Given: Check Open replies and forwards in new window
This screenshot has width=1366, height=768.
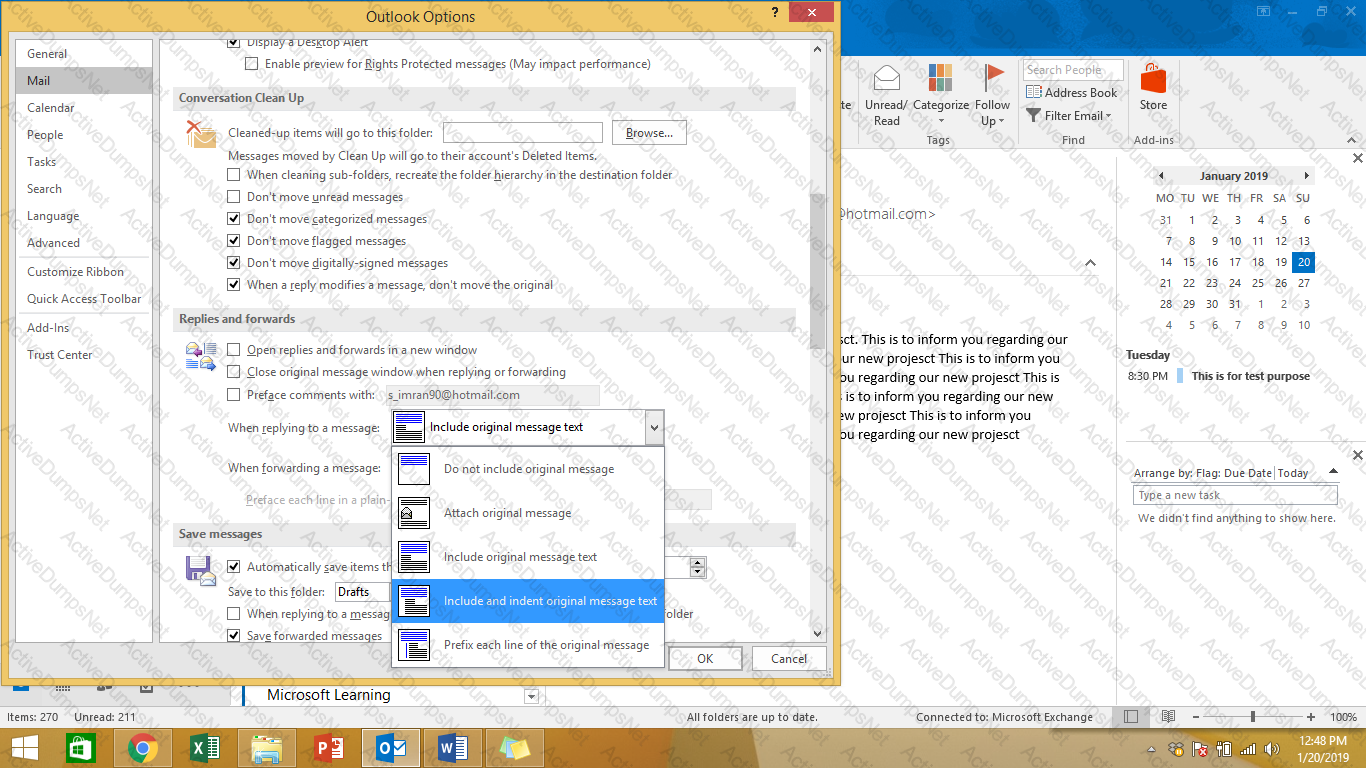Looking at the screenshot, I should click(234, 350).
